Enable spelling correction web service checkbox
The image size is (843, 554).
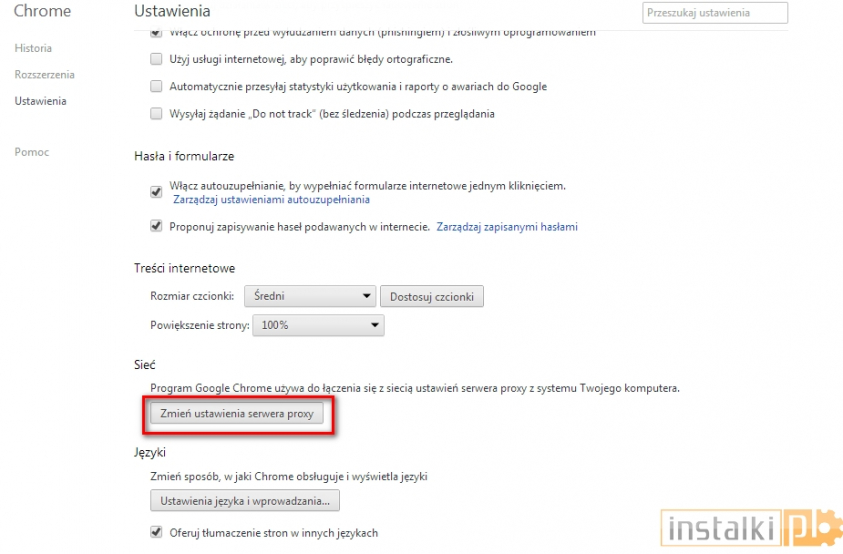click(156, 60)
